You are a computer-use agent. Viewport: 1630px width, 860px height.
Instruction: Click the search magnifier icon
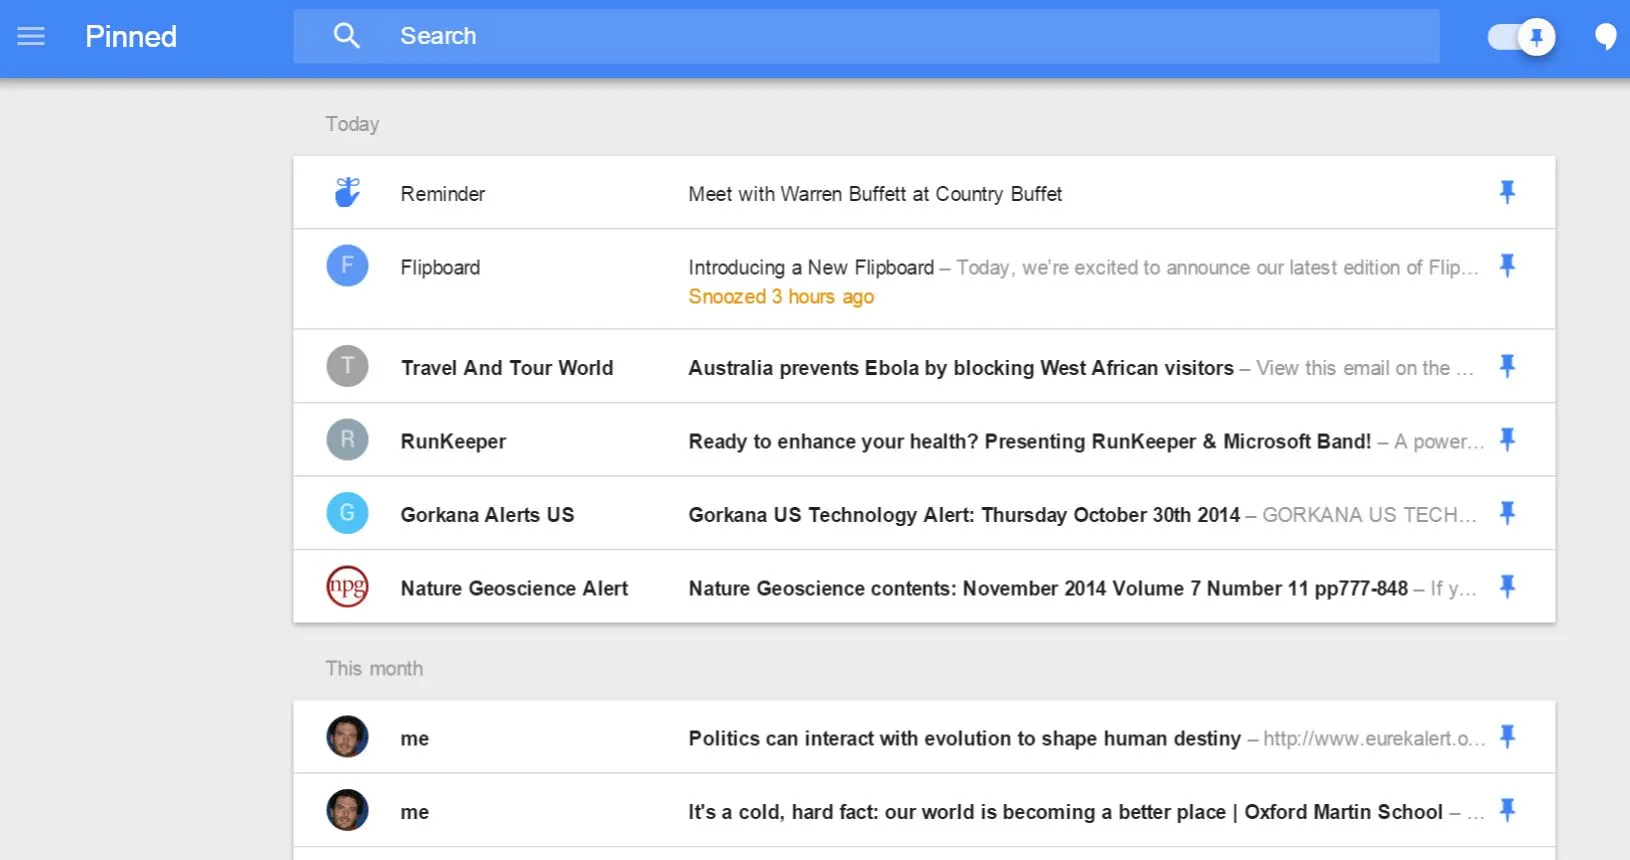[346, 36]
